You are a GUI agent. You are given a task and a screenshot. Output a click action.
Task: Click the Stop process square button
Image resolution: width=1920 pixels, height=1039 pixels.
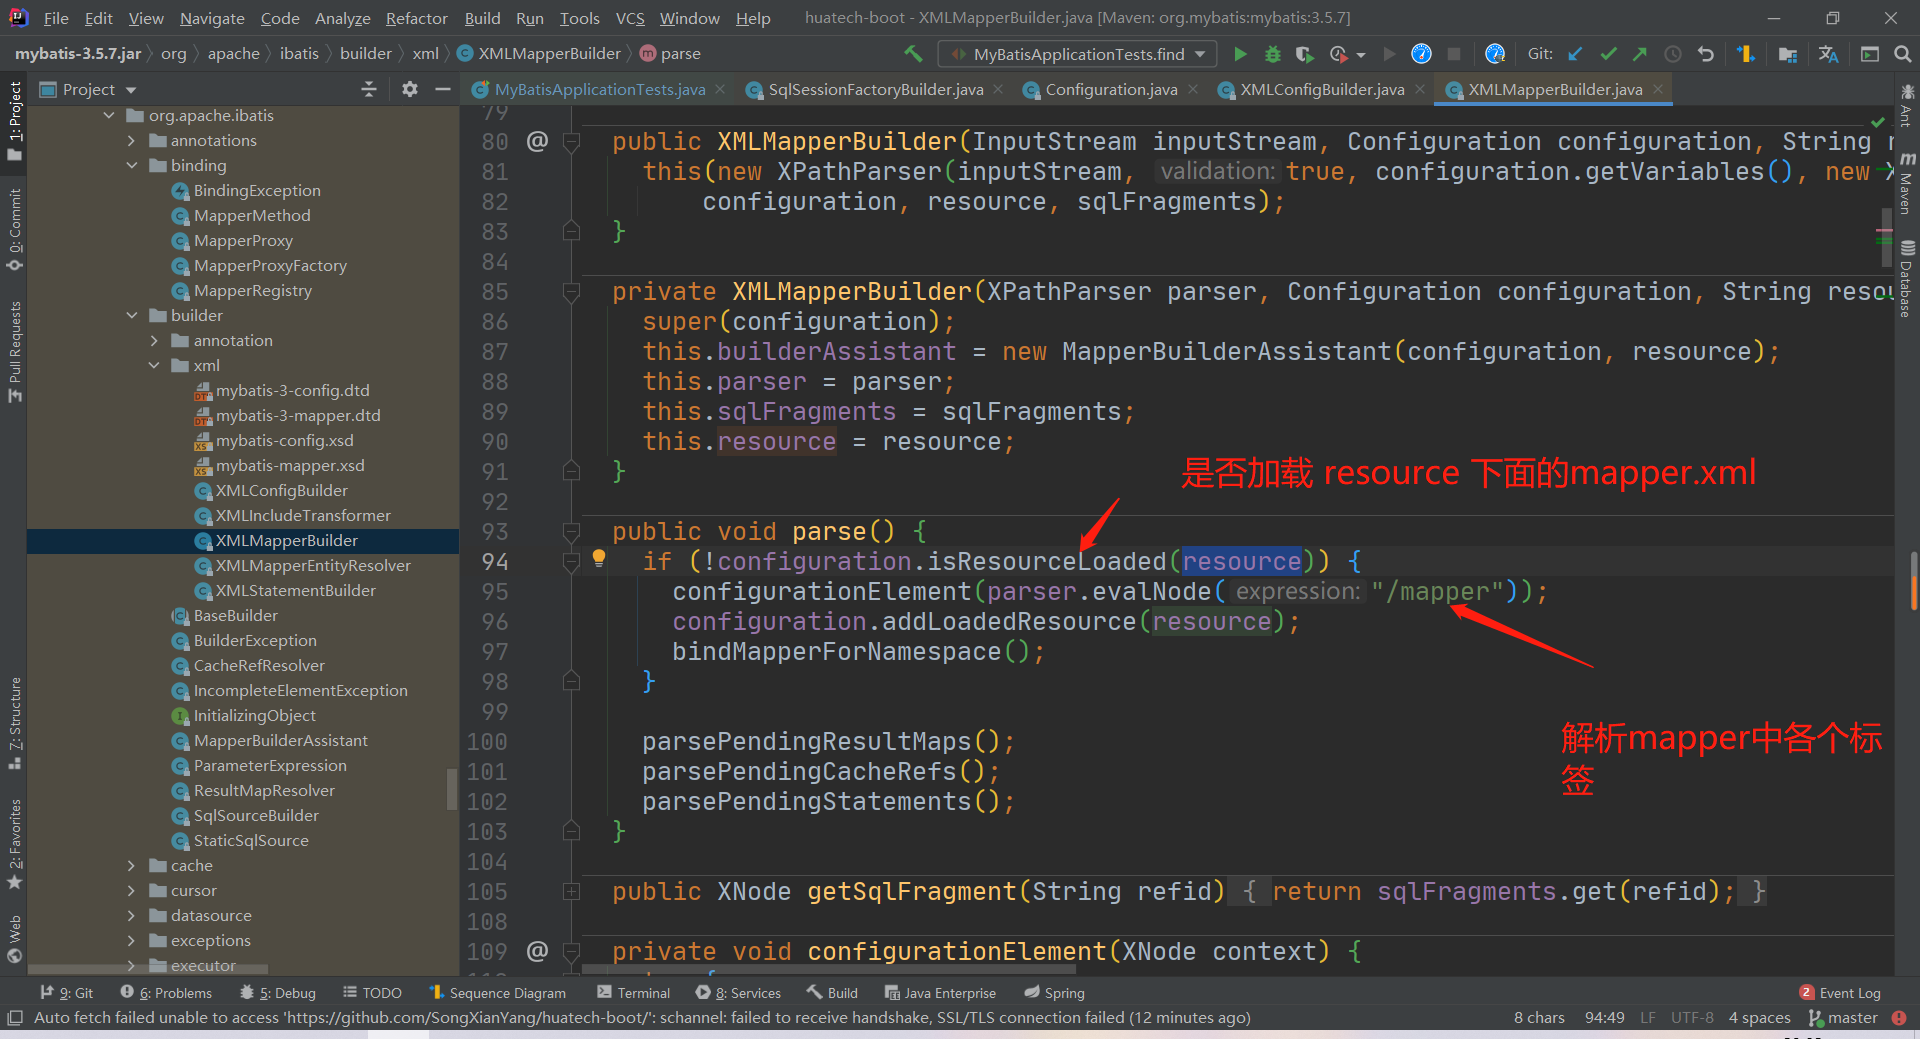click(1454, 54)
